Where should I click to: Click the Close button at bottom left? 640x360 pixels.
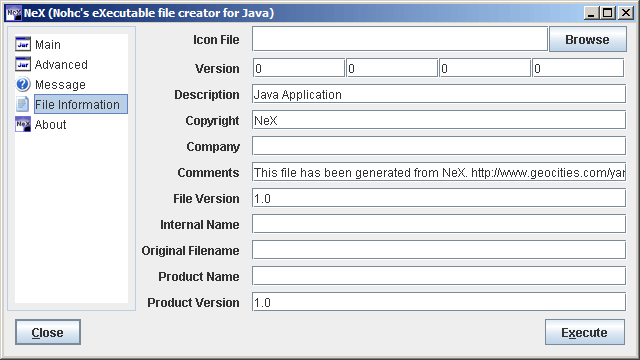[48, 332]
